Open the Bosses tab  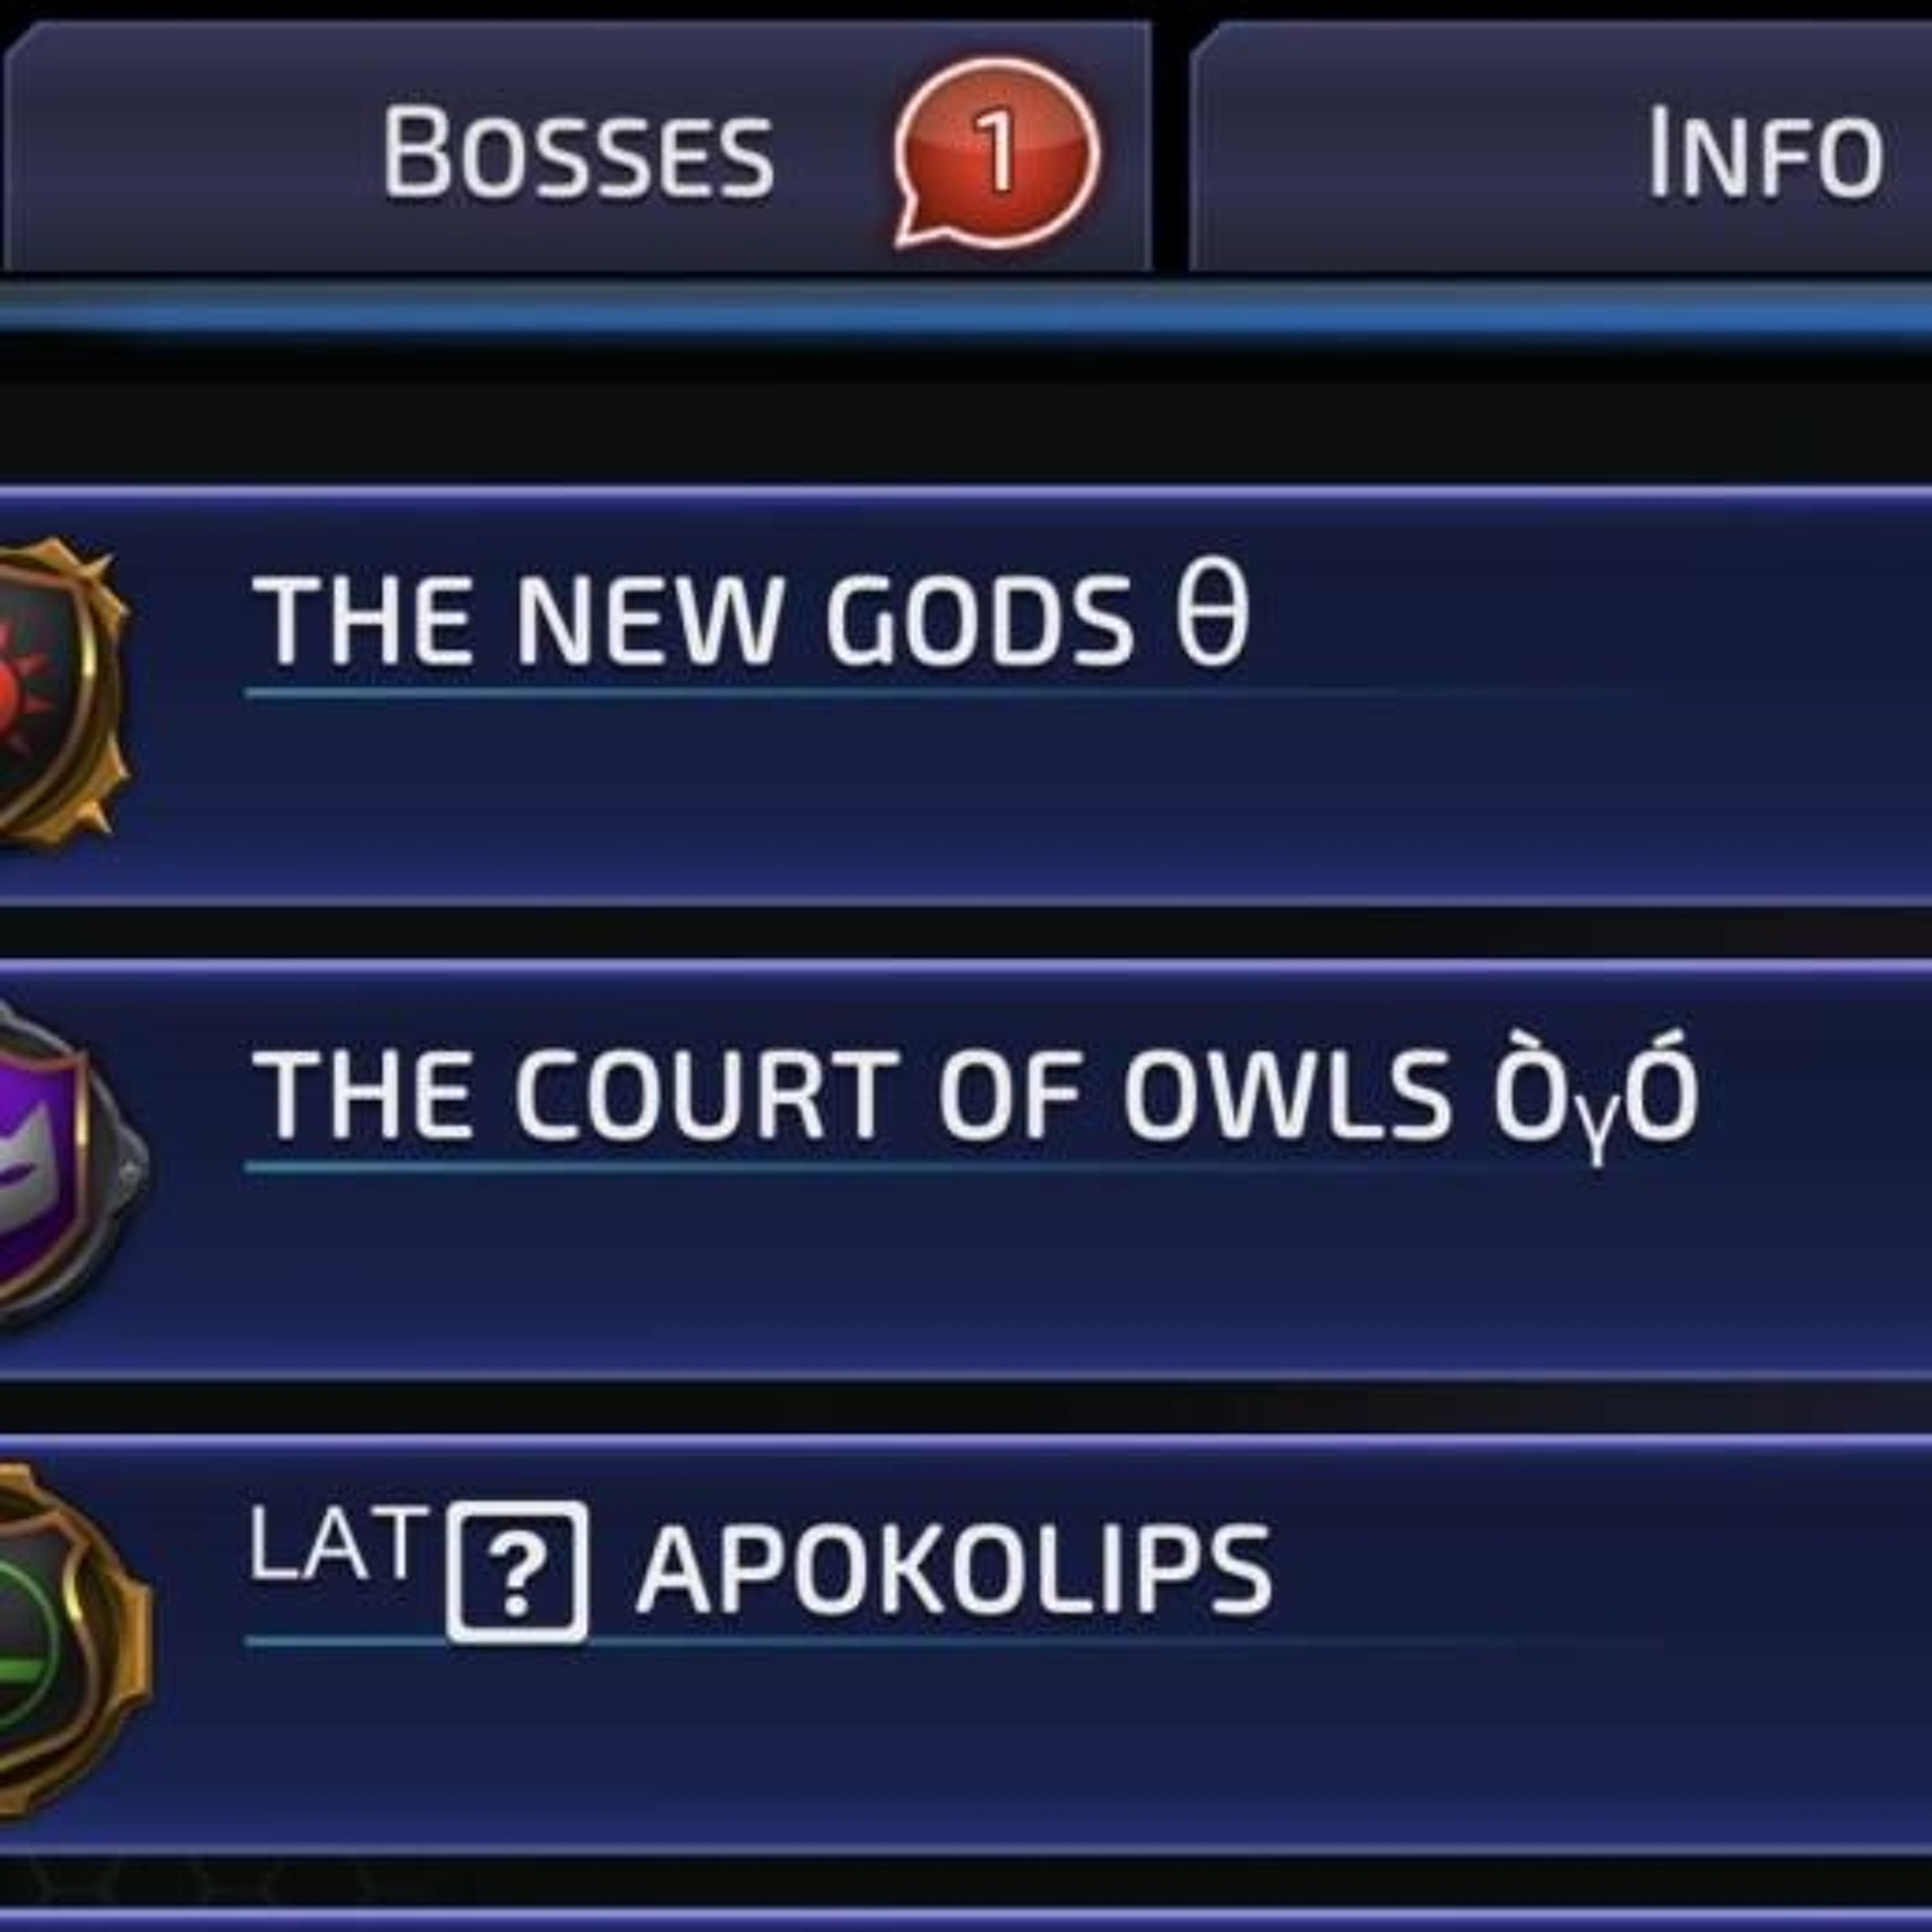(578, 148)
